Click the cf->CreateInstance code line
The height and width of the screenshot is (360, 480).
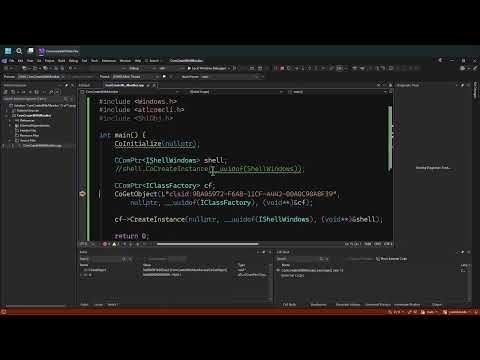(249, 219)
